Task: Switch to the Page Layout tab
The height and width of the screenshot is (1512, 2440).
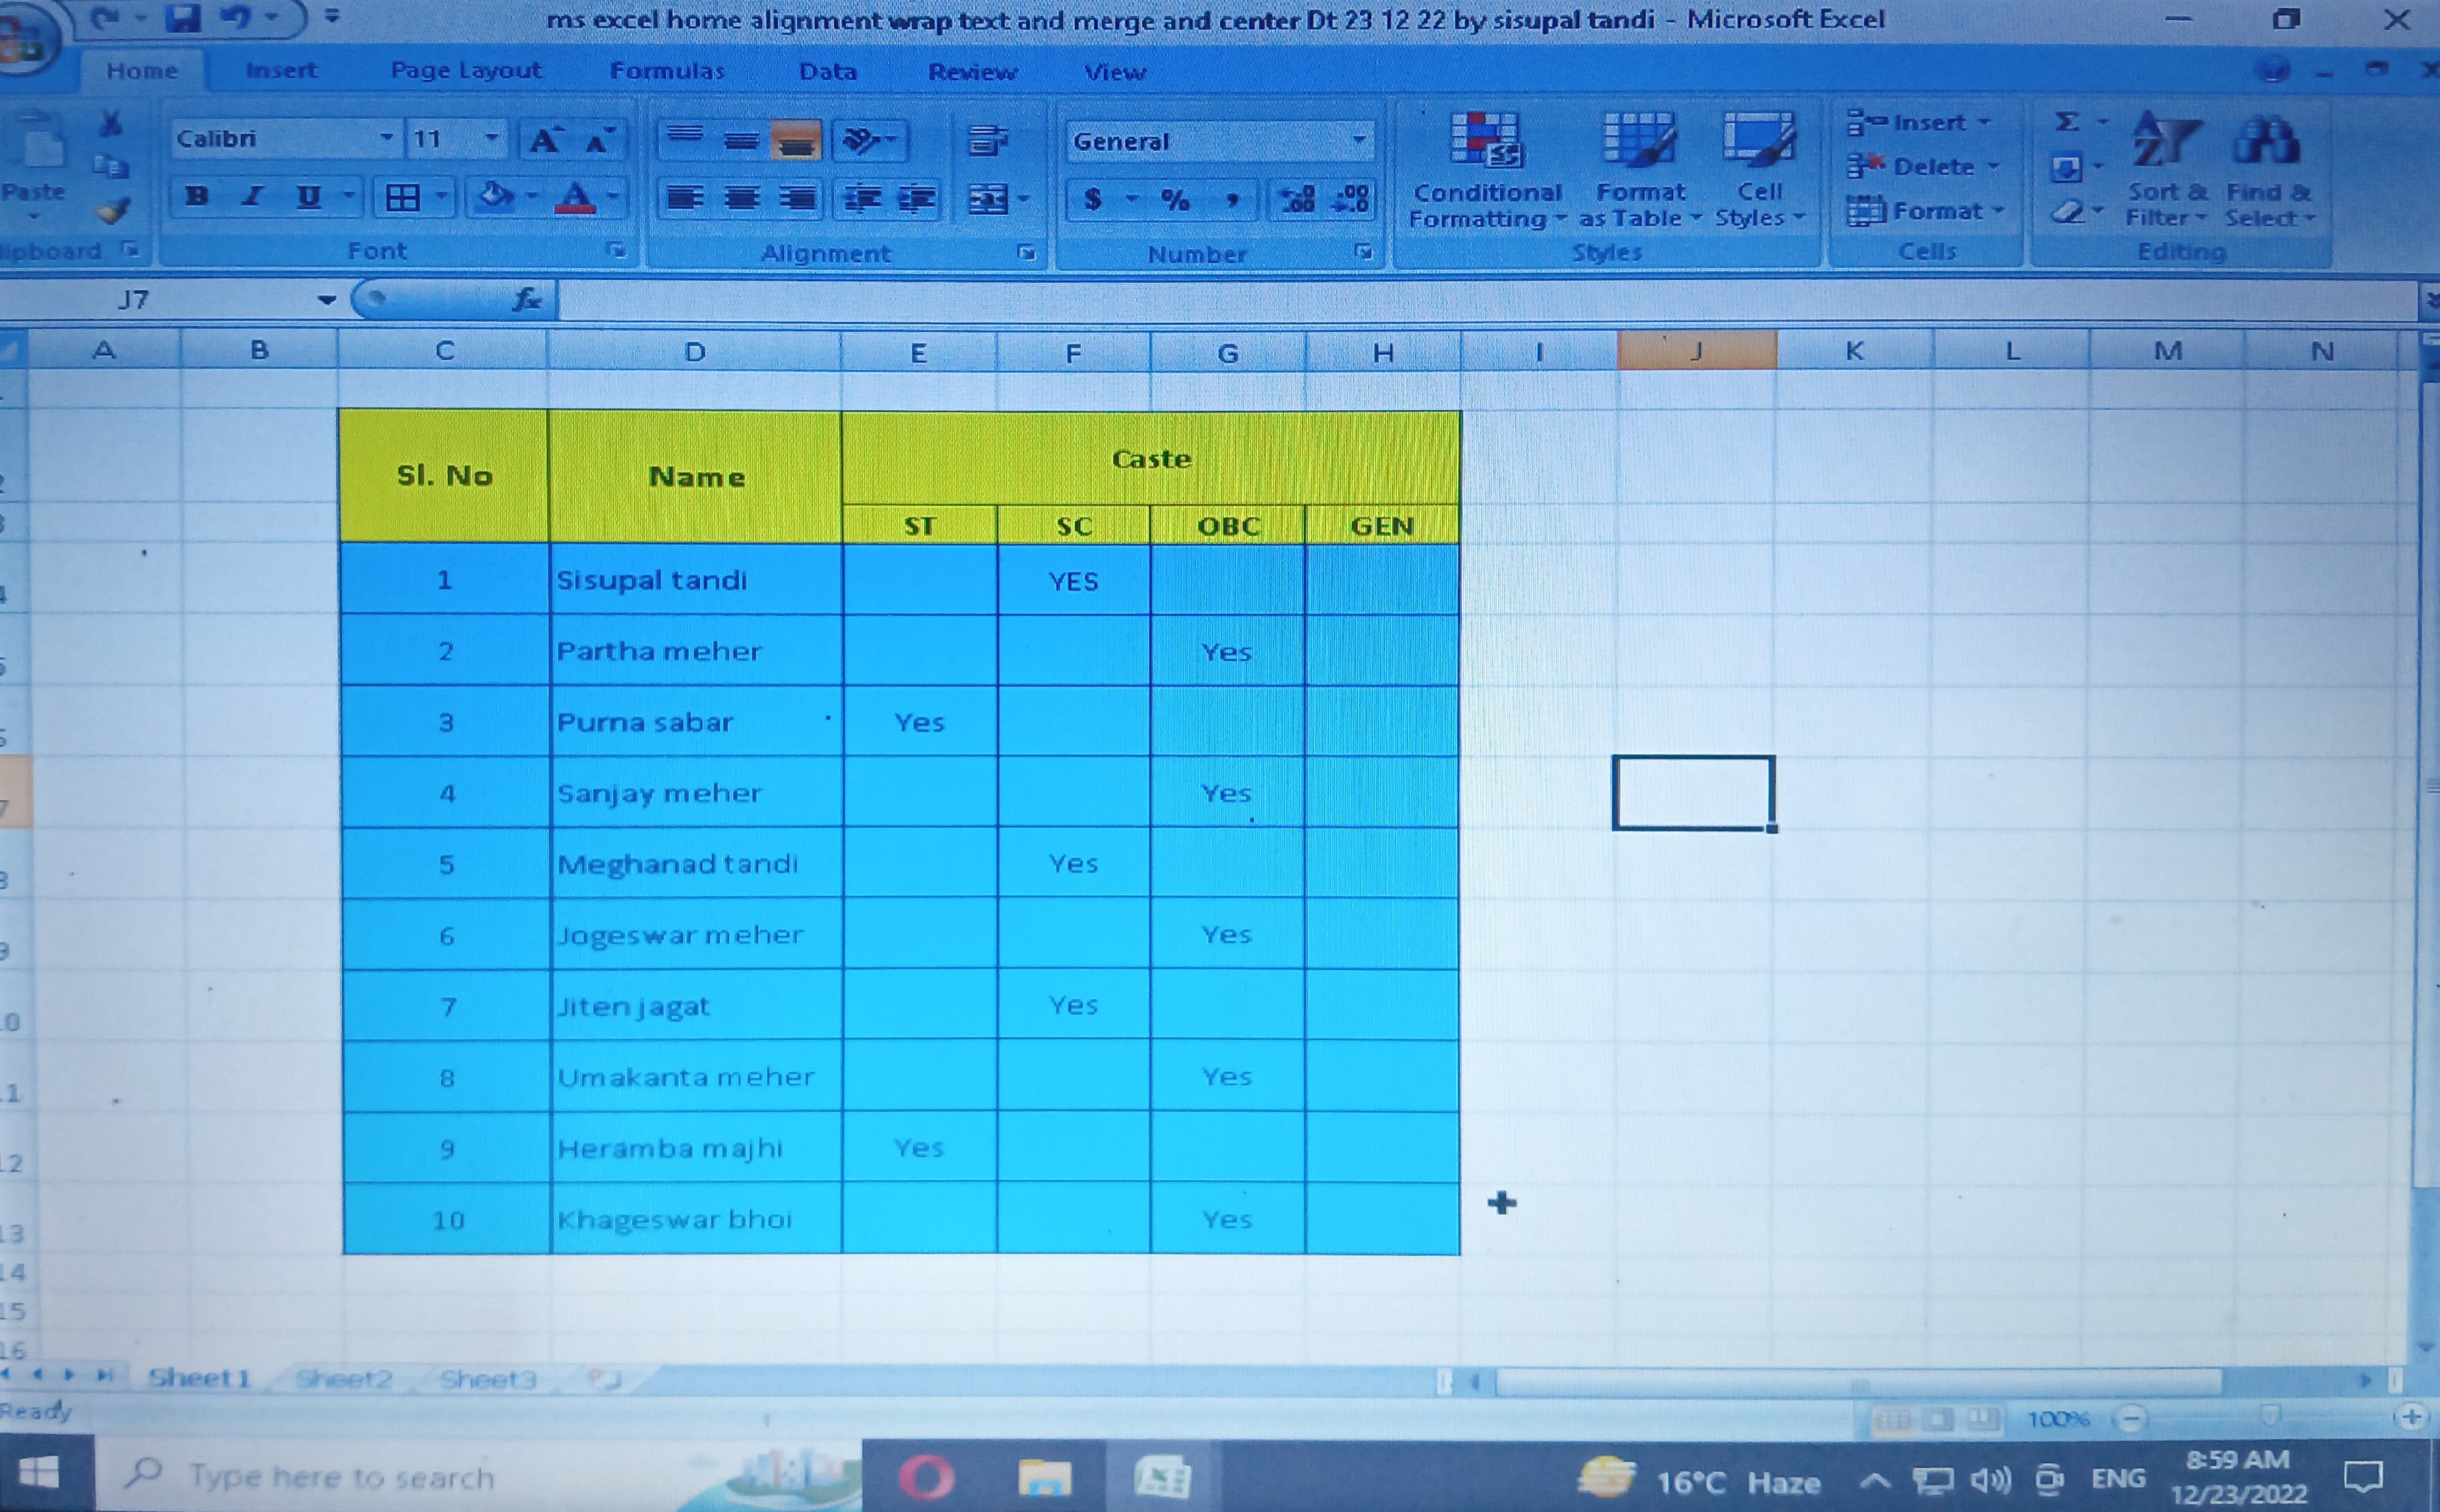Action: 466,71
